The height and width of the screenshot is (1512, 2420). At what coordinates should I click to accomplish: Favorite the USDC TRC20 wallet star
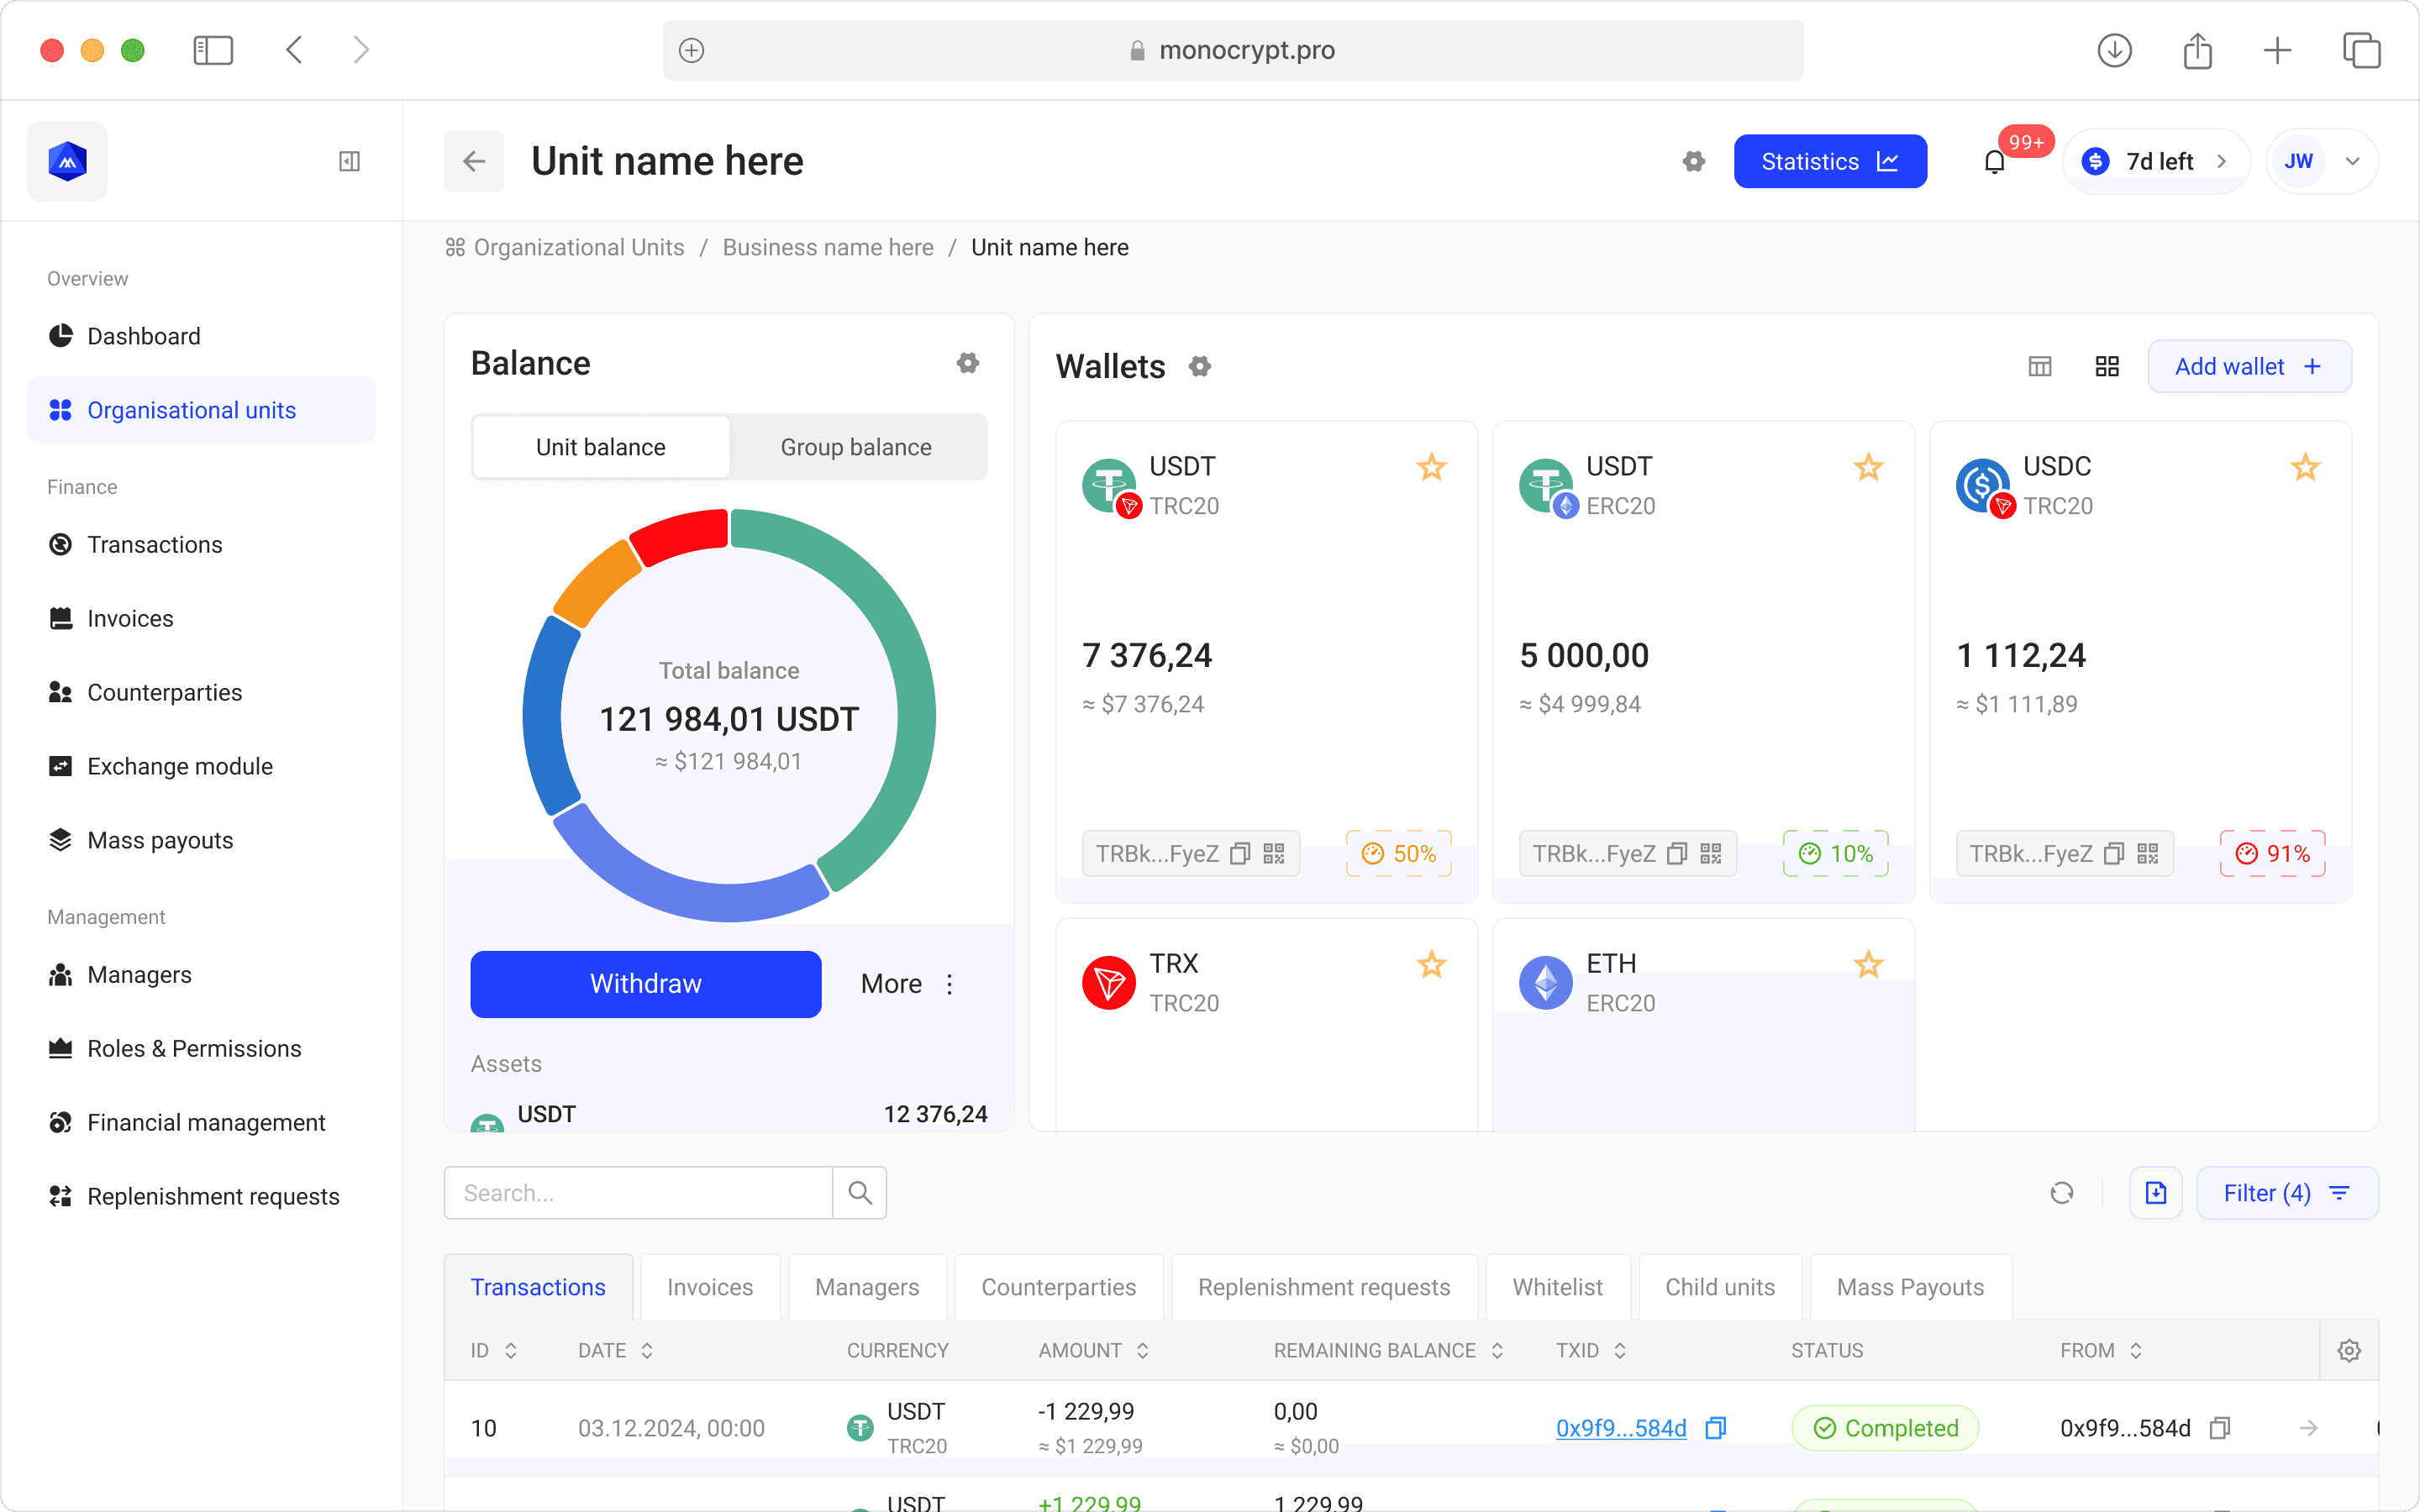tap(2305, 467)
